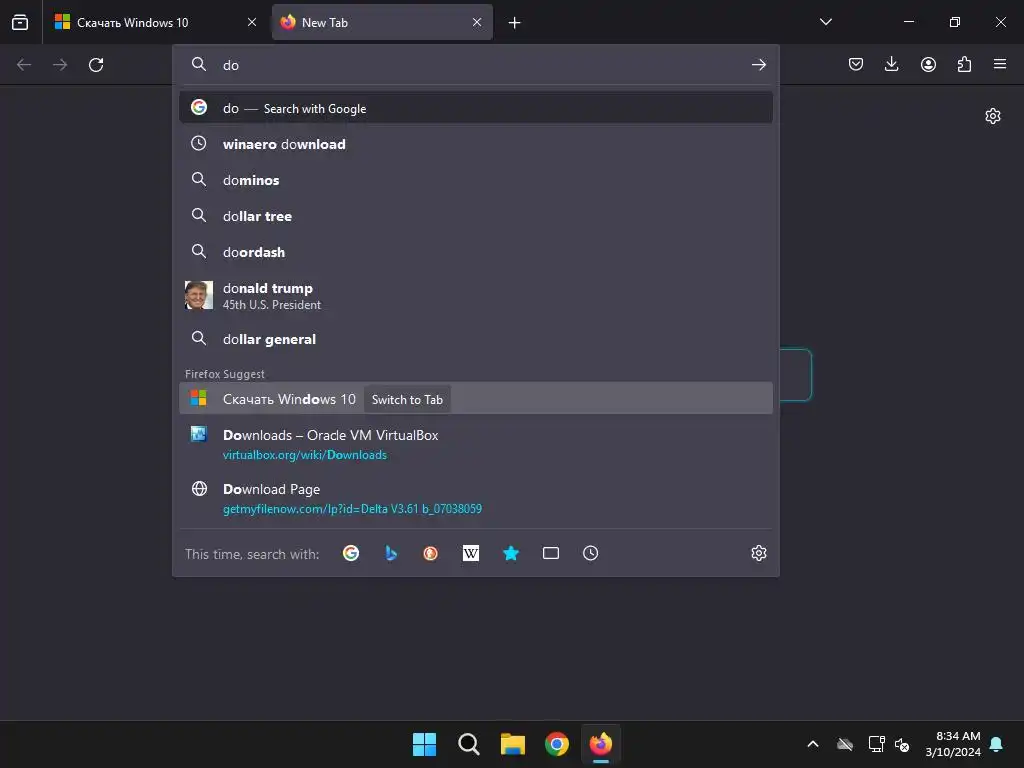The width and height of the screenshot is (1024, 768).
Task: Open Windows taskbar Search
Action: (469, 744)
